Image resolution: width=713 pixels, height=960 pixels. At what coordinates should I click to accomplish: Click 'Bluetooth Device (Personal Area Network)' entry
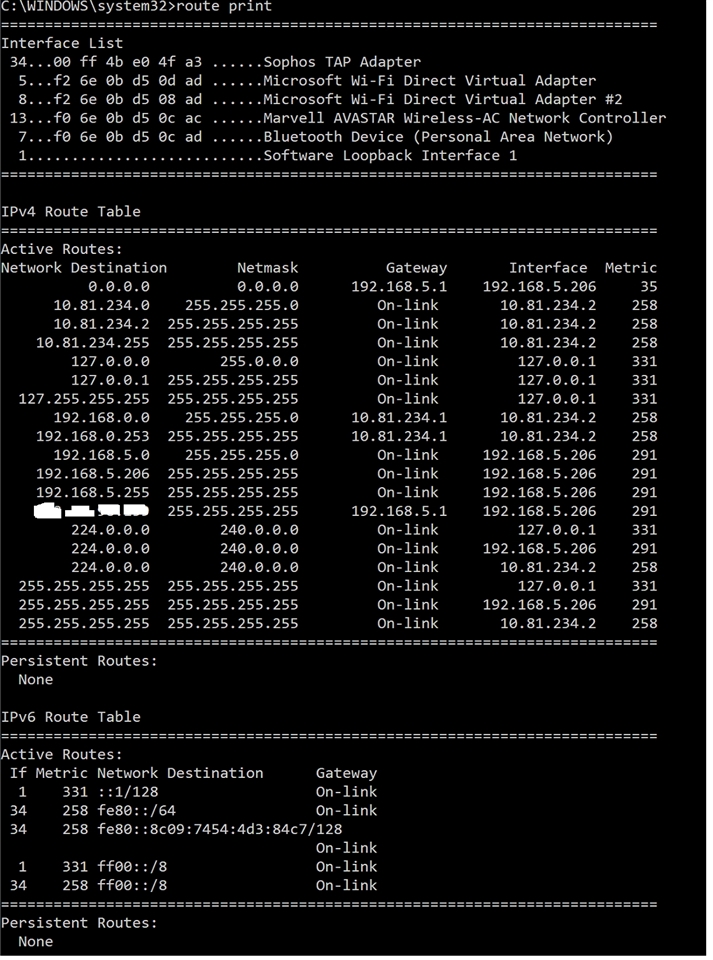[x=438, y=137]
